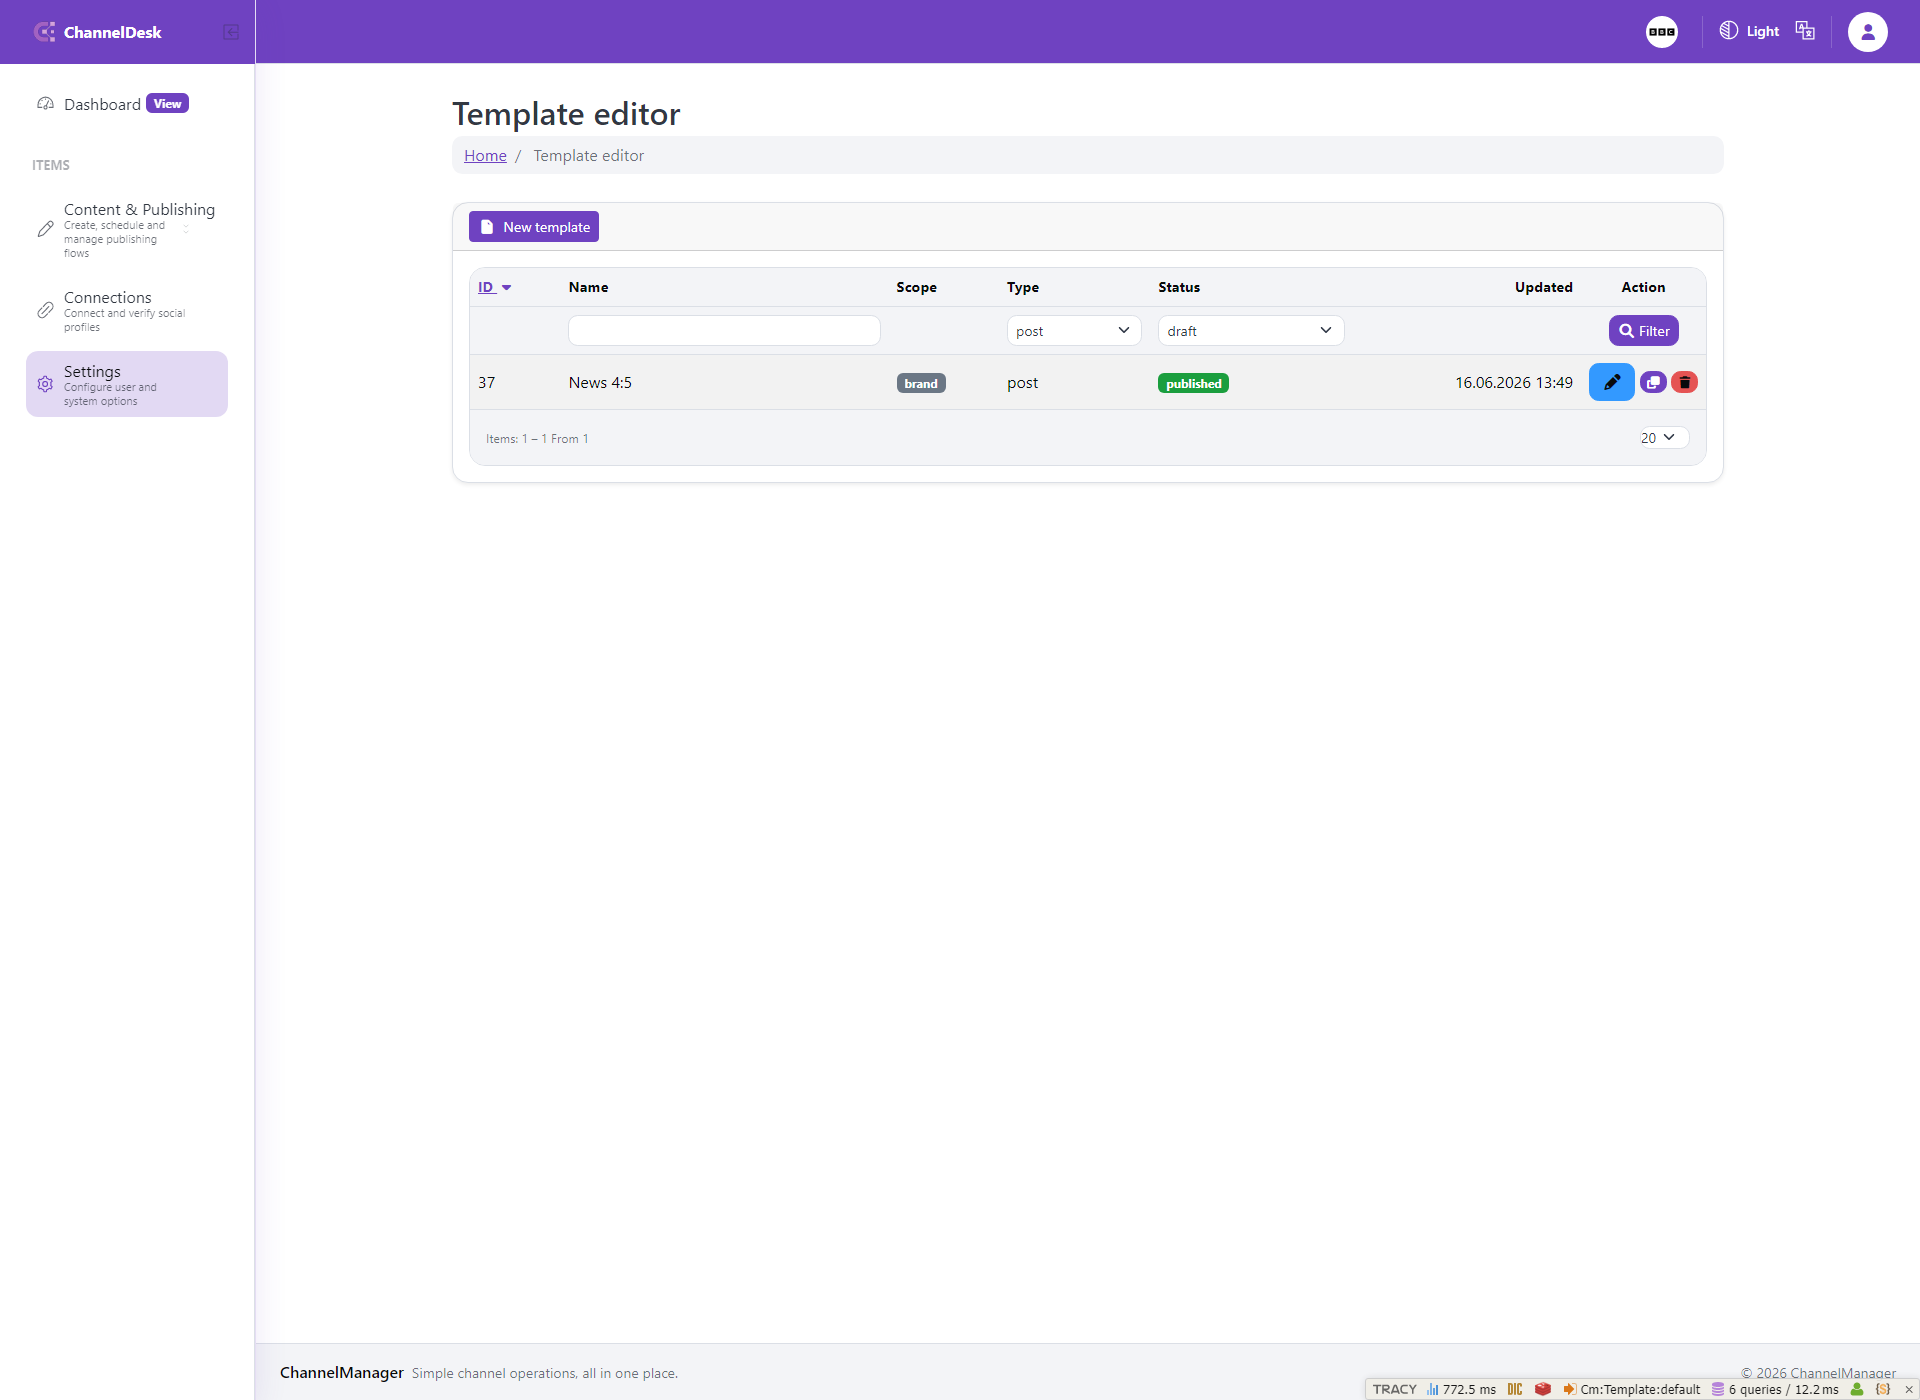Open the Status filter dropdown showing draft

[x=1251, y=331]
